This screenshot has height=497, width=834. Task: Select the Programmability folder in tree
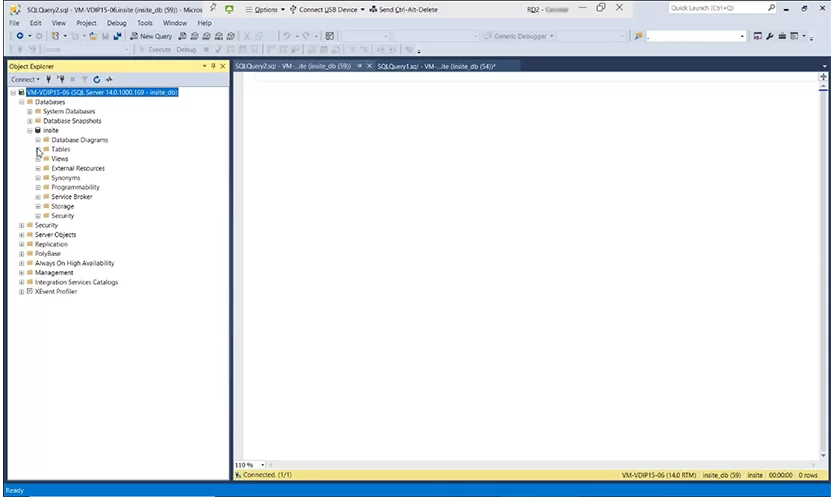click(75, 187)
